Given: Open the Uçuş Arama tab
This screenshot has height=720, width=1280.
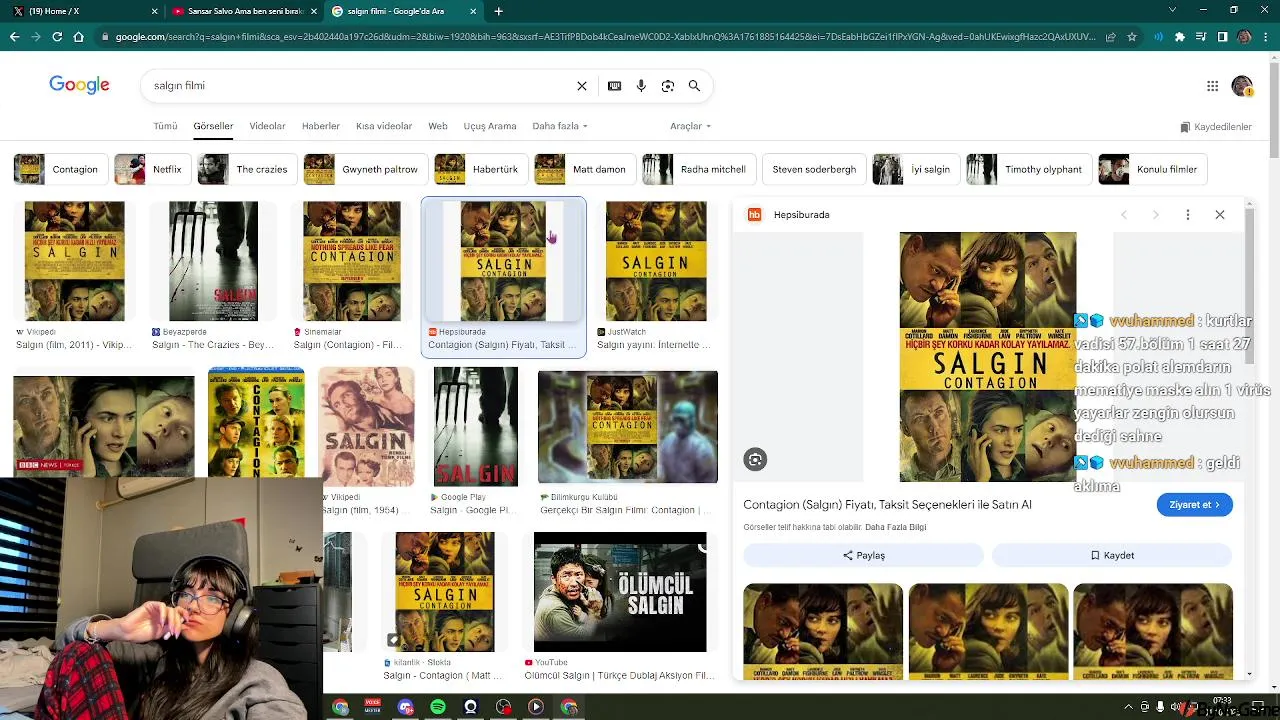Looking at the screenshot, I should pyautogui.click(x=490, y=126).
